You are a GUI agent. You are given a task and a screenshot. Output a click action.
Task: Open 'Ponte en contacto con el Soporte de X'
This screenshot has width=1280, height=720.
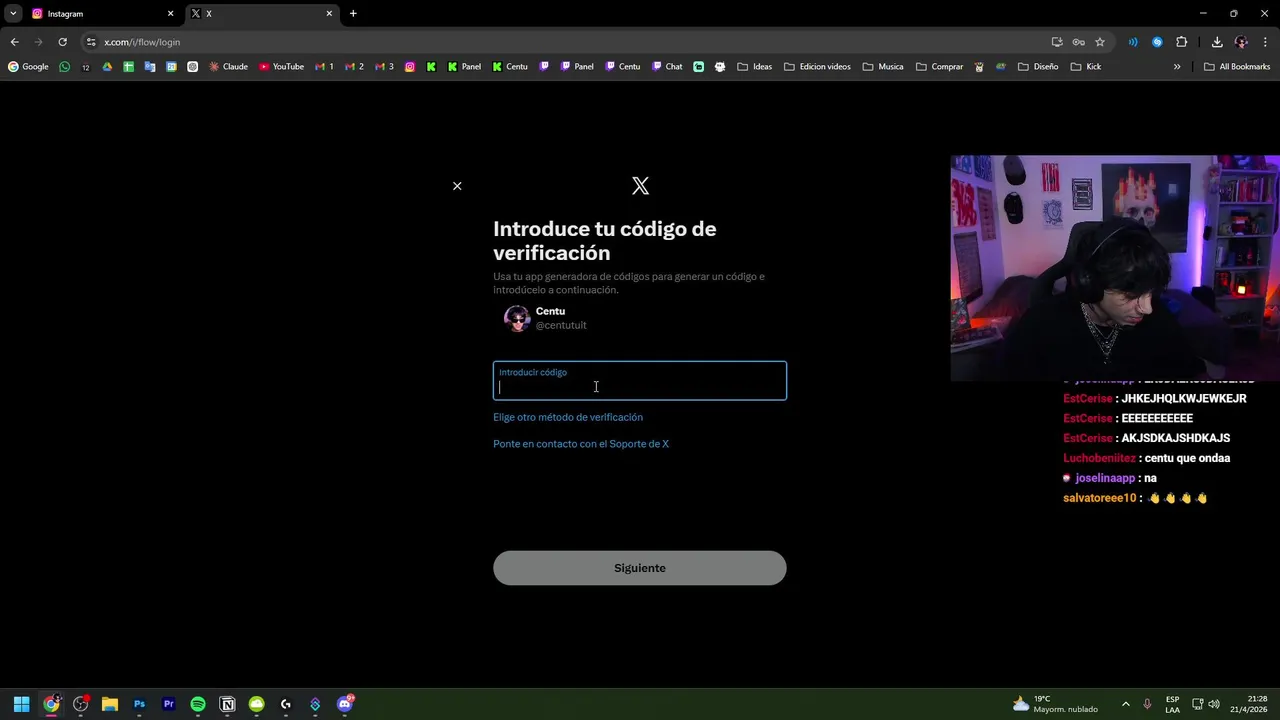[581, 444]
